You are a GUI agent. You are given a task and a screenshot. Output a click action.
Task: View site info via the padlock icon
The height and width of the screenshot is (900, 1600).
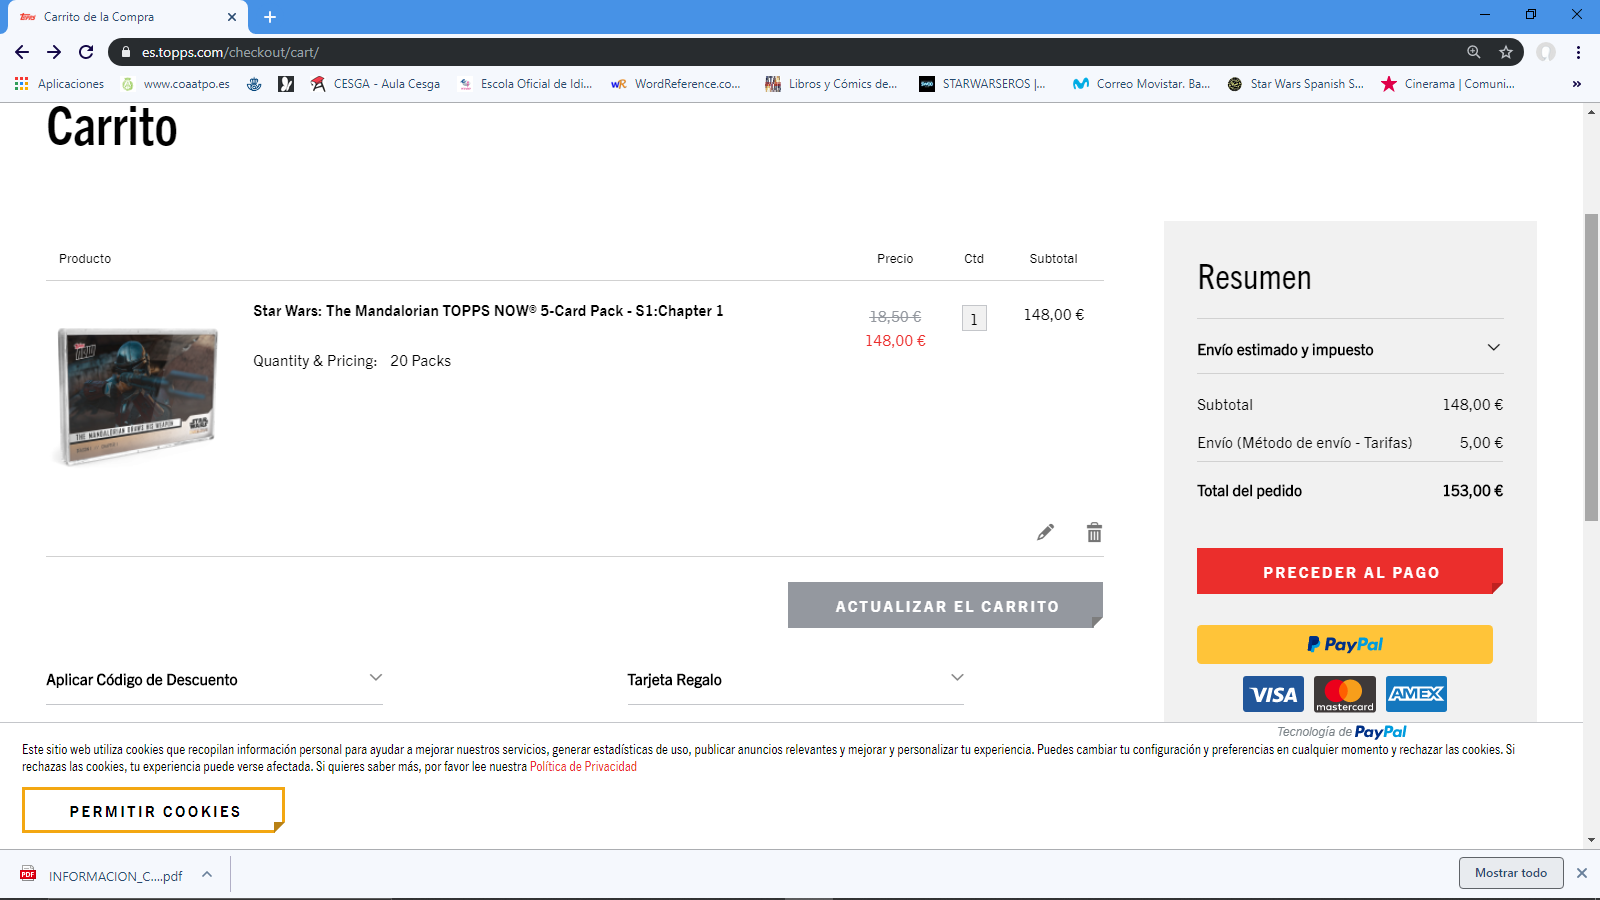pos(126,52)
